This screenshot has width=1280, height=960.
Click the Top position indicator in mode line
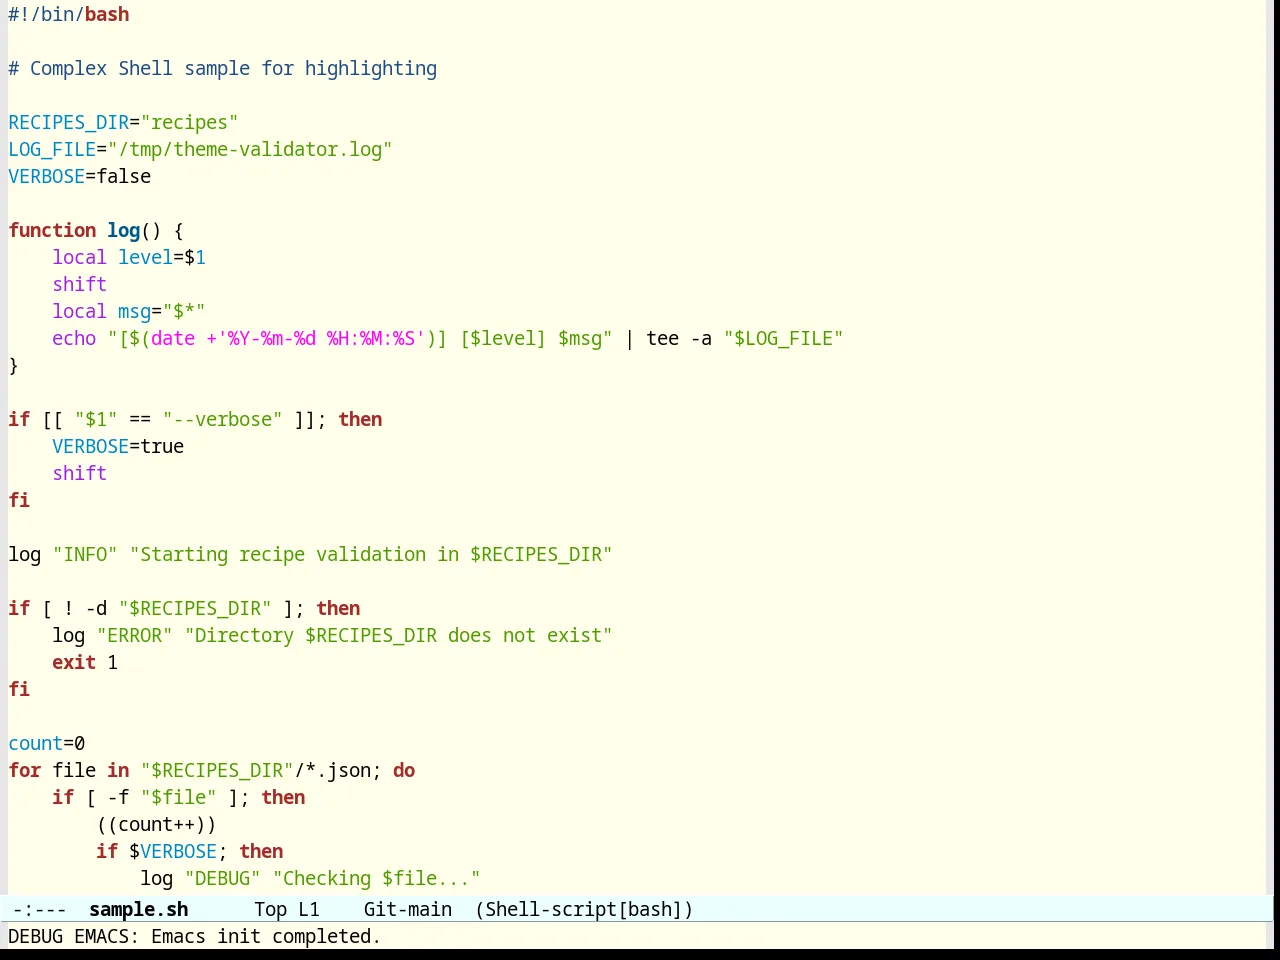(x=270, y=909)
